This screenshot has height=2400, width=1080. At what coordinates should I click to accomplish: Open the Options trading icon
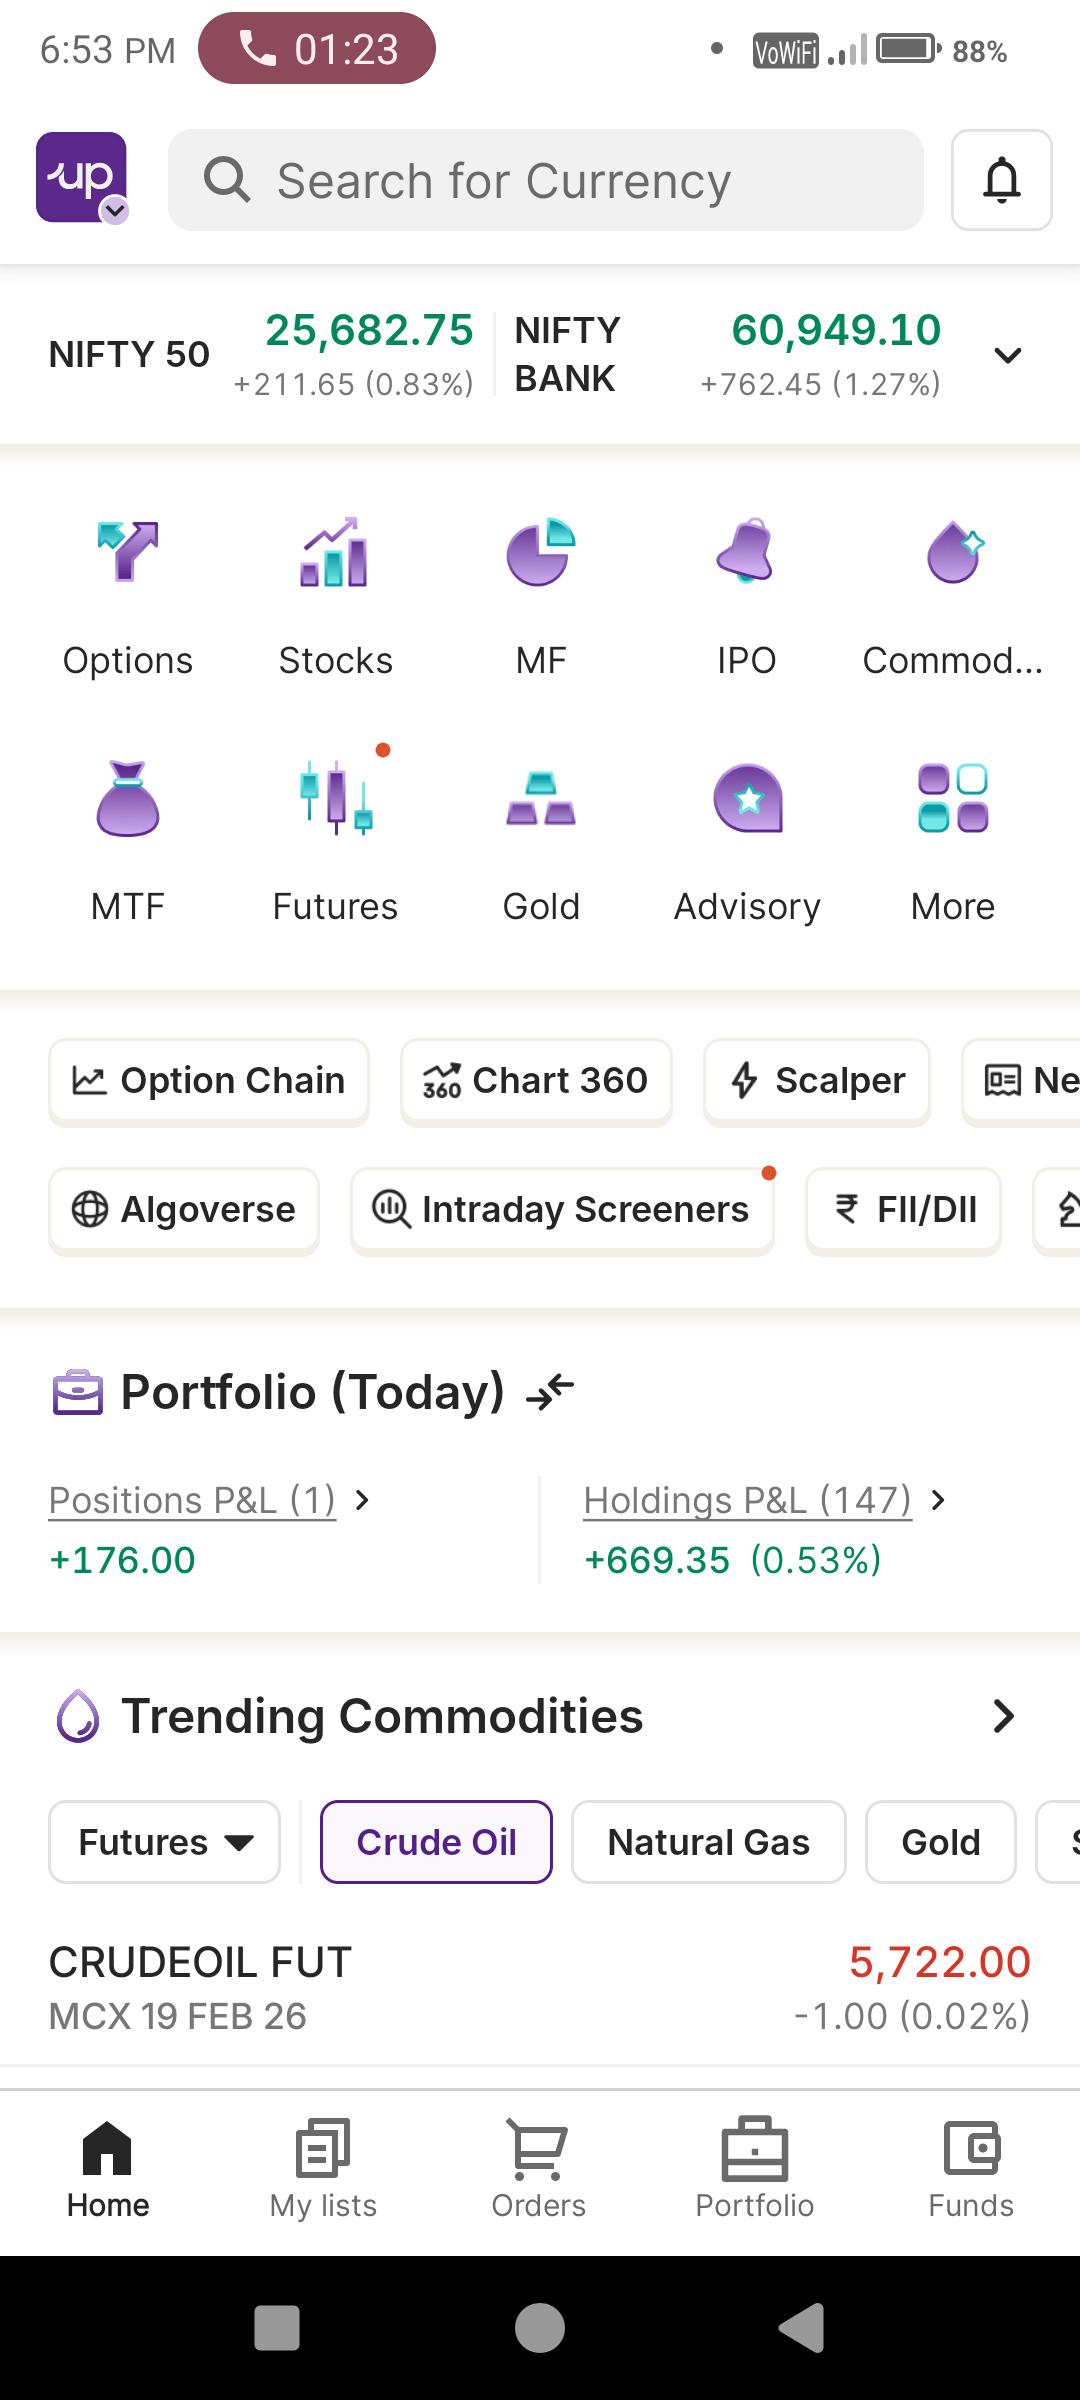[128, 552]
